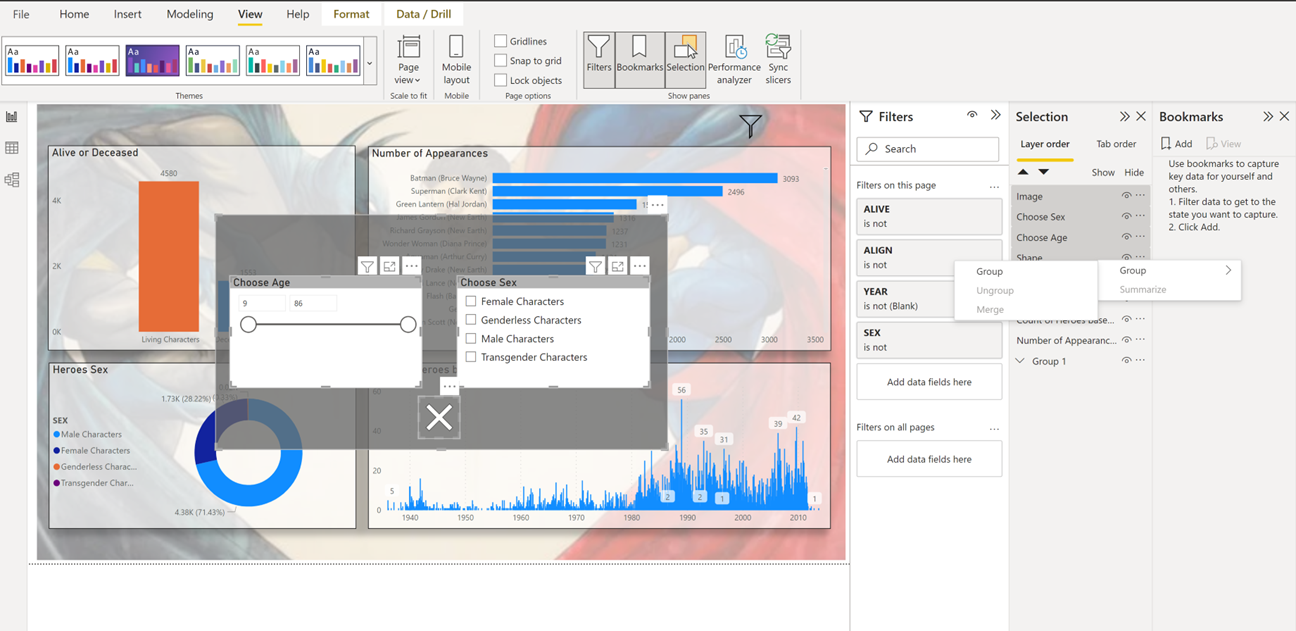Switch to Data view in left sidebar
This screenshot has height=631, width=1296.
(12, 148)
